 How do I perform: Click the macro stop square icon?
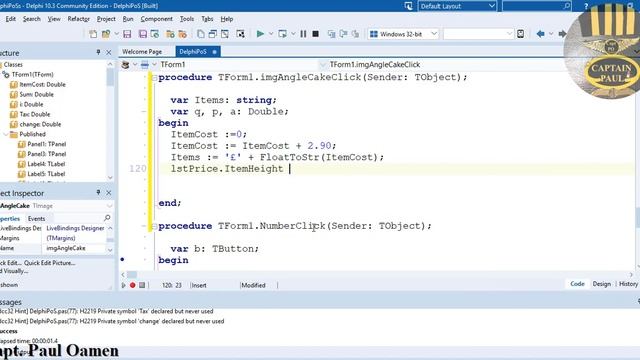142,285
